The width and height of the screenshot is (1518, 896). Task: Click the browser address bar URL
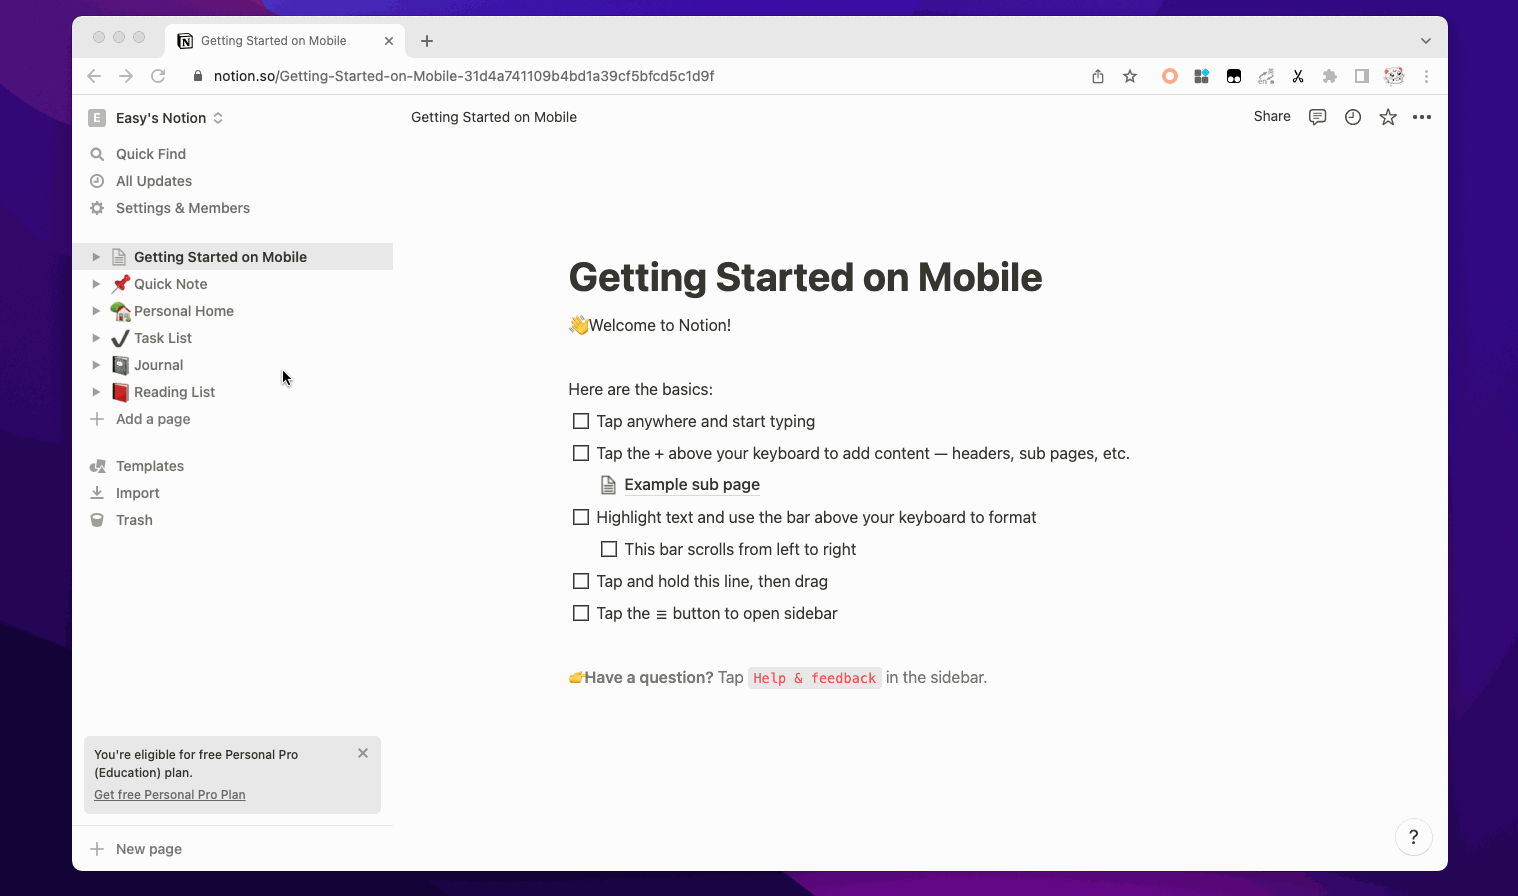(464, 76)
